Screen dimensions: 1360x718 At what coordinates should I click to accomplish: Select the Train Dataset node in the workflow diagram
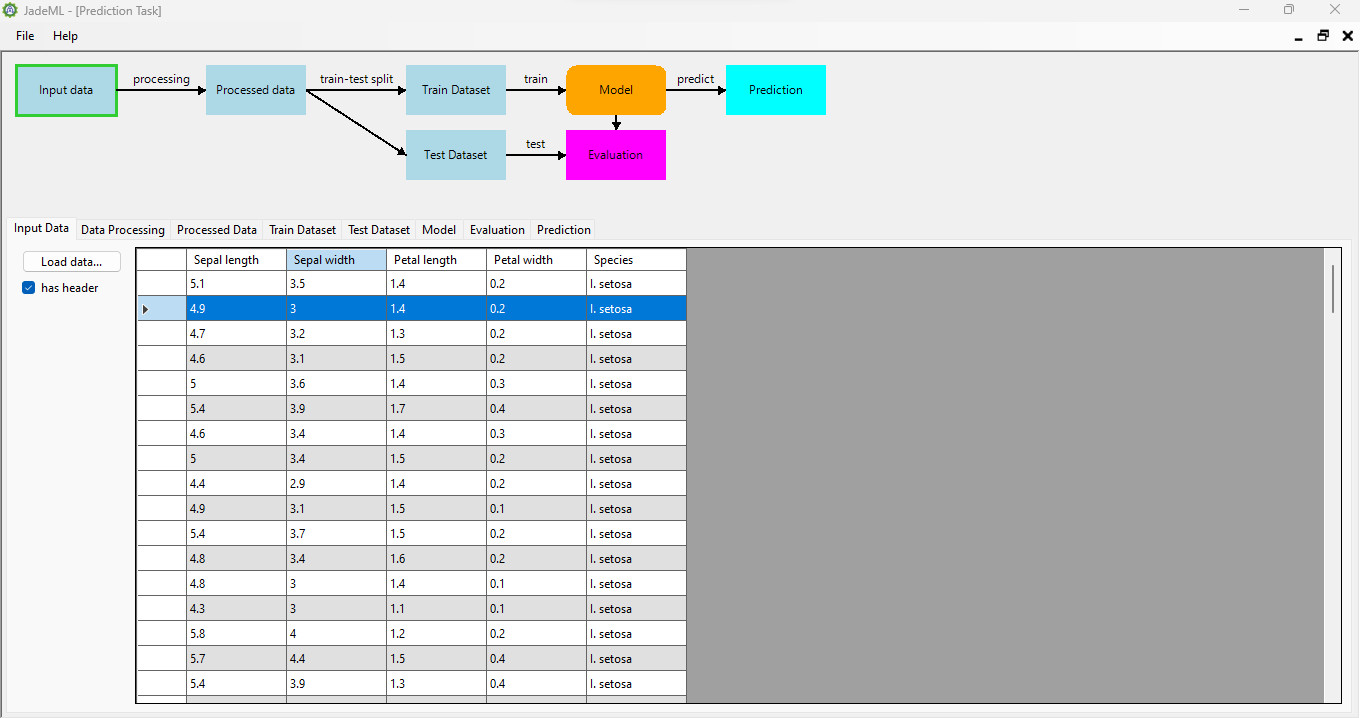tap(456, 90)
